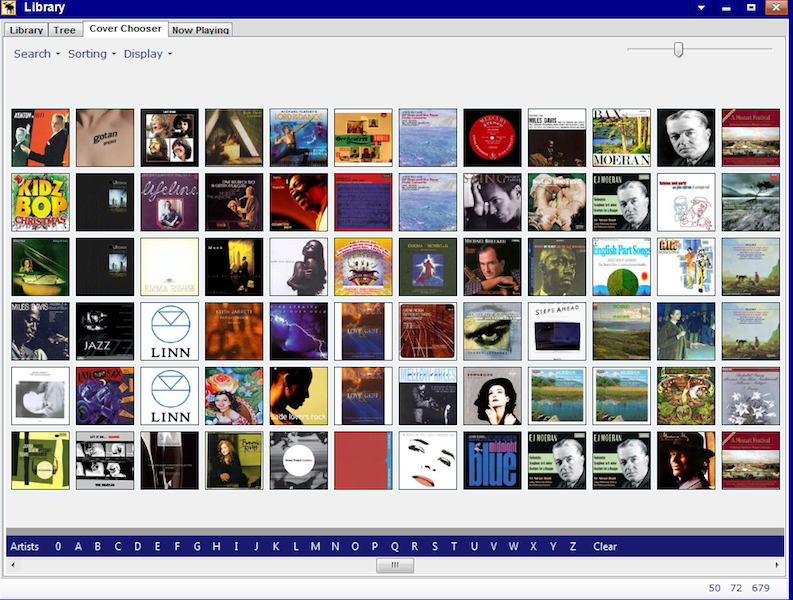Select the close-up eye album cover

click(x=492, y=331)
